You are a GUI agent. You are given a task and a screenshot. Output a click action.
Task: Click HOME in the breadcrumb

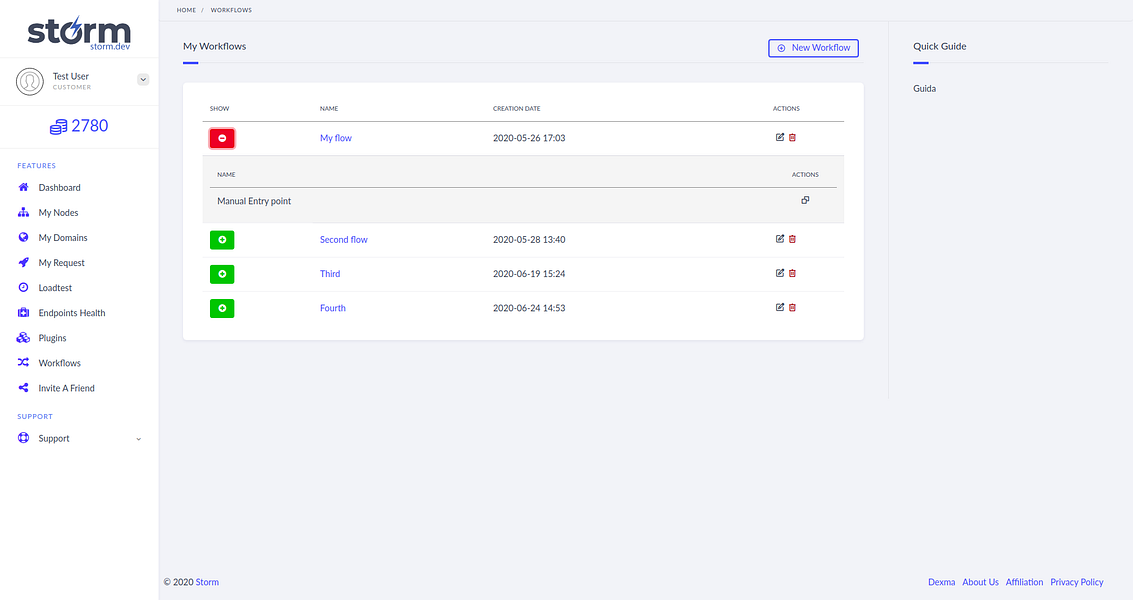tap(186, 10)
